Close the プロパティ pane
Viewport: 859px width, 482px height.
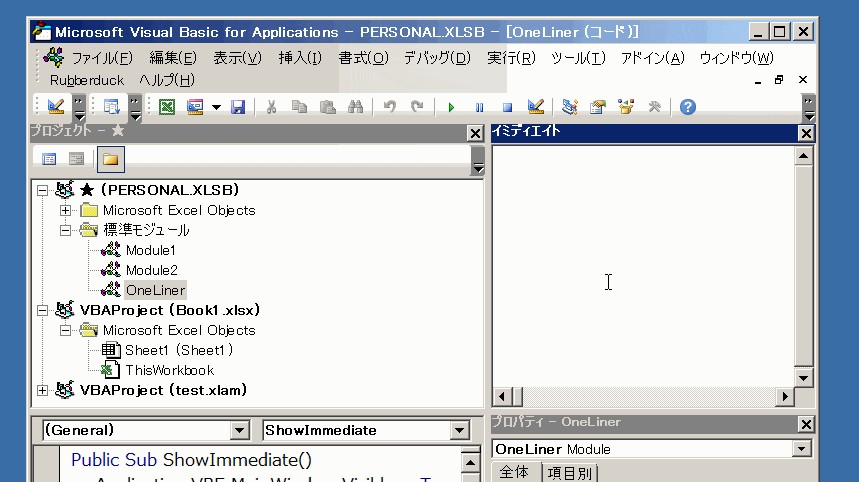(x=806, y=424)
